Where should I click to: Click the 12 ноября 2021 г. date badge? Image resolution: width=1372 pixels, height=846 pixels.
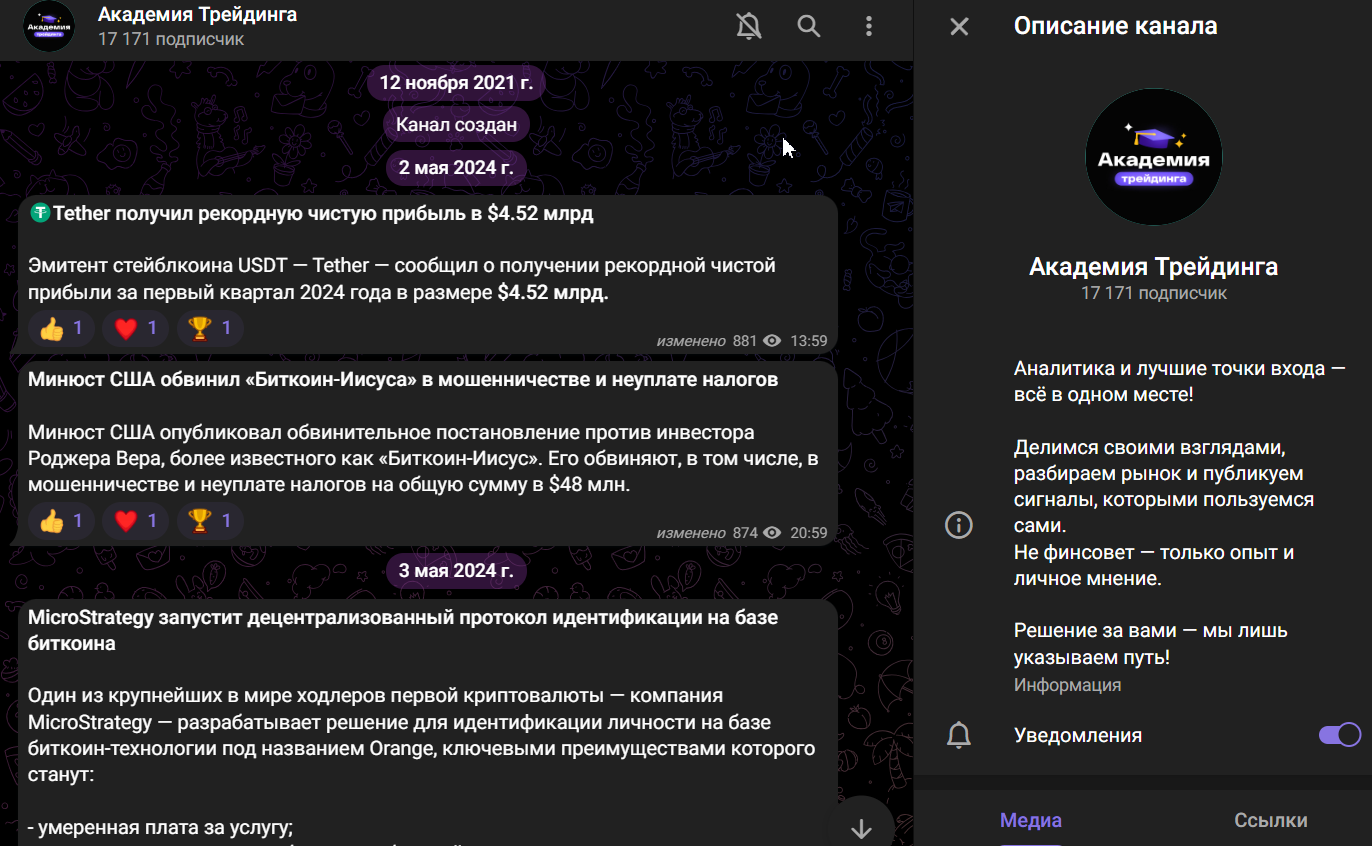click(x=456, y=83)
